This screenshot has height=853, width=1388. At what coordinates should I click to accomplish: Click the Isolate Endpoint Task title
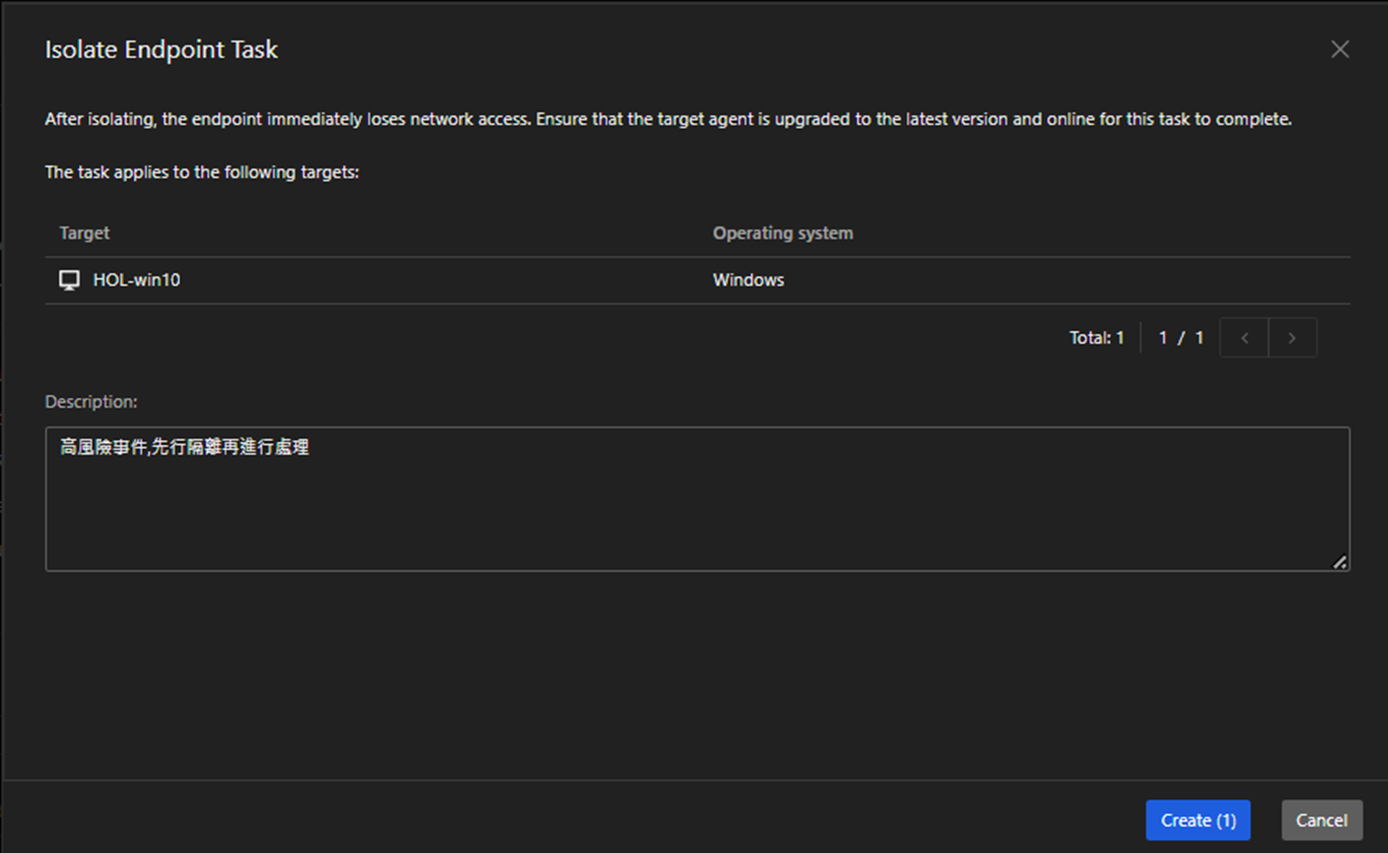161,50
